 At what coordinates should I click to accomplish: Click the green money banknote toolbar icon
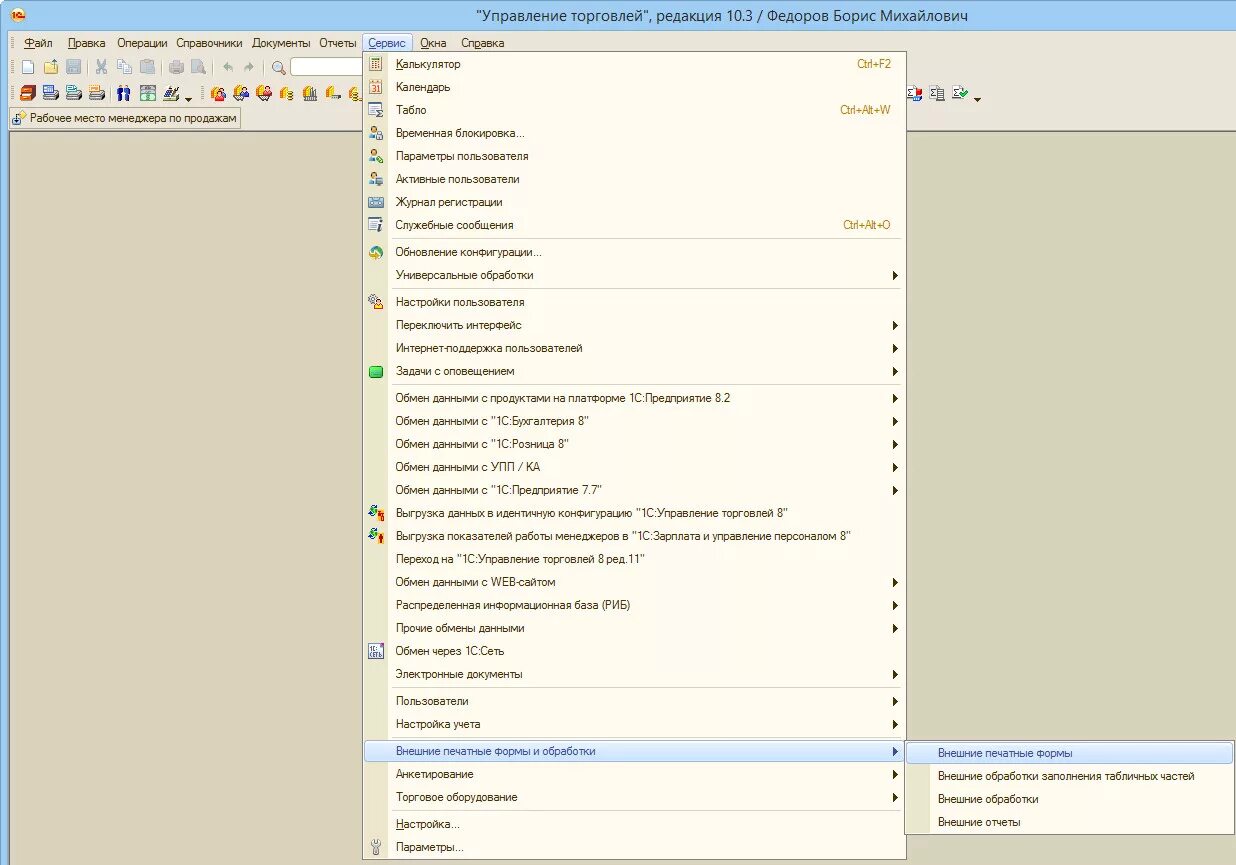tap(148, 93)
